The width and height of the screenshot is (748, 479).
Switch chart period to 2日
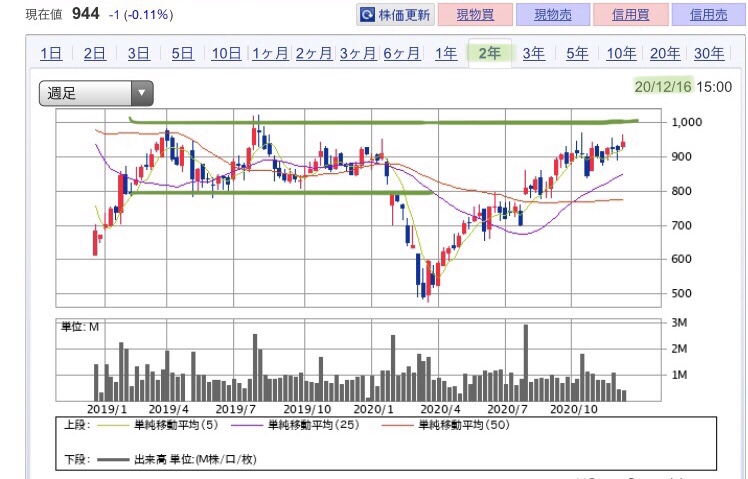pos(95,53)
